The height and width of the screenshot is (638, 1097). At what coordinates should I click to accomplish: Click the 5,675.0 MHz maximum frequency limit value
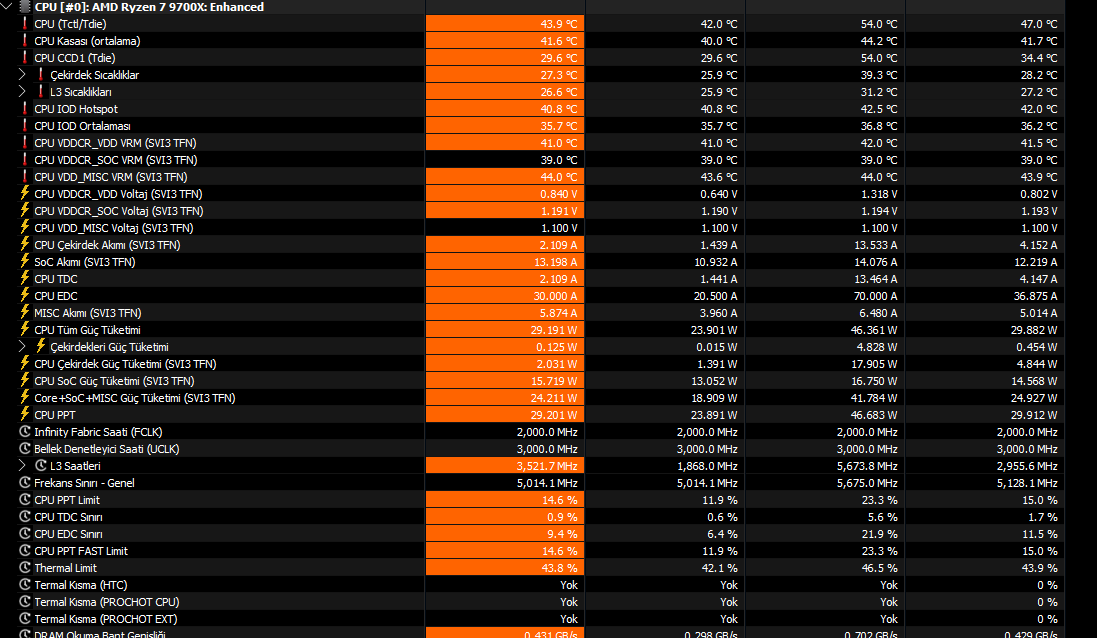coord(867,483)
